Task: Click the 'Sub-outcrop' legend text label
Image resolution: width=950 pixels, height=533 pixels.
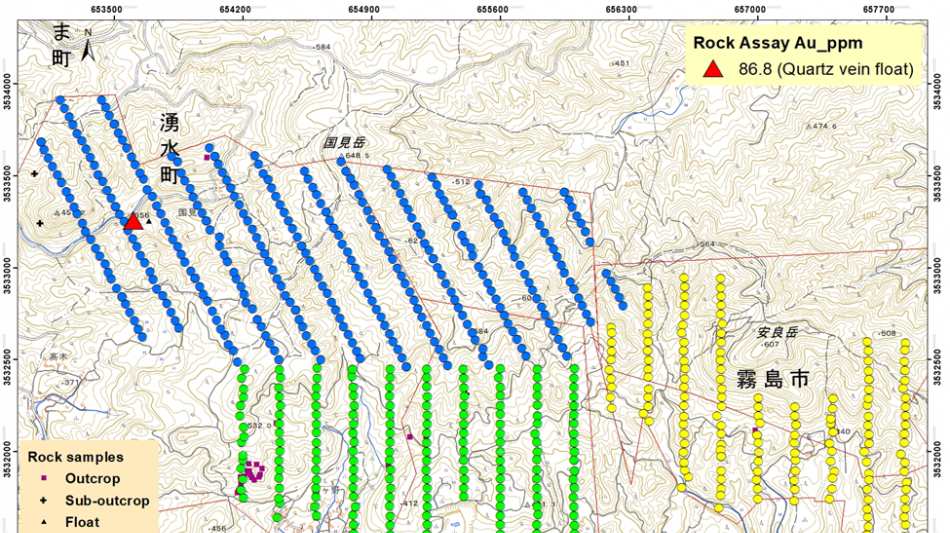Action: click(x=107, y=500)
